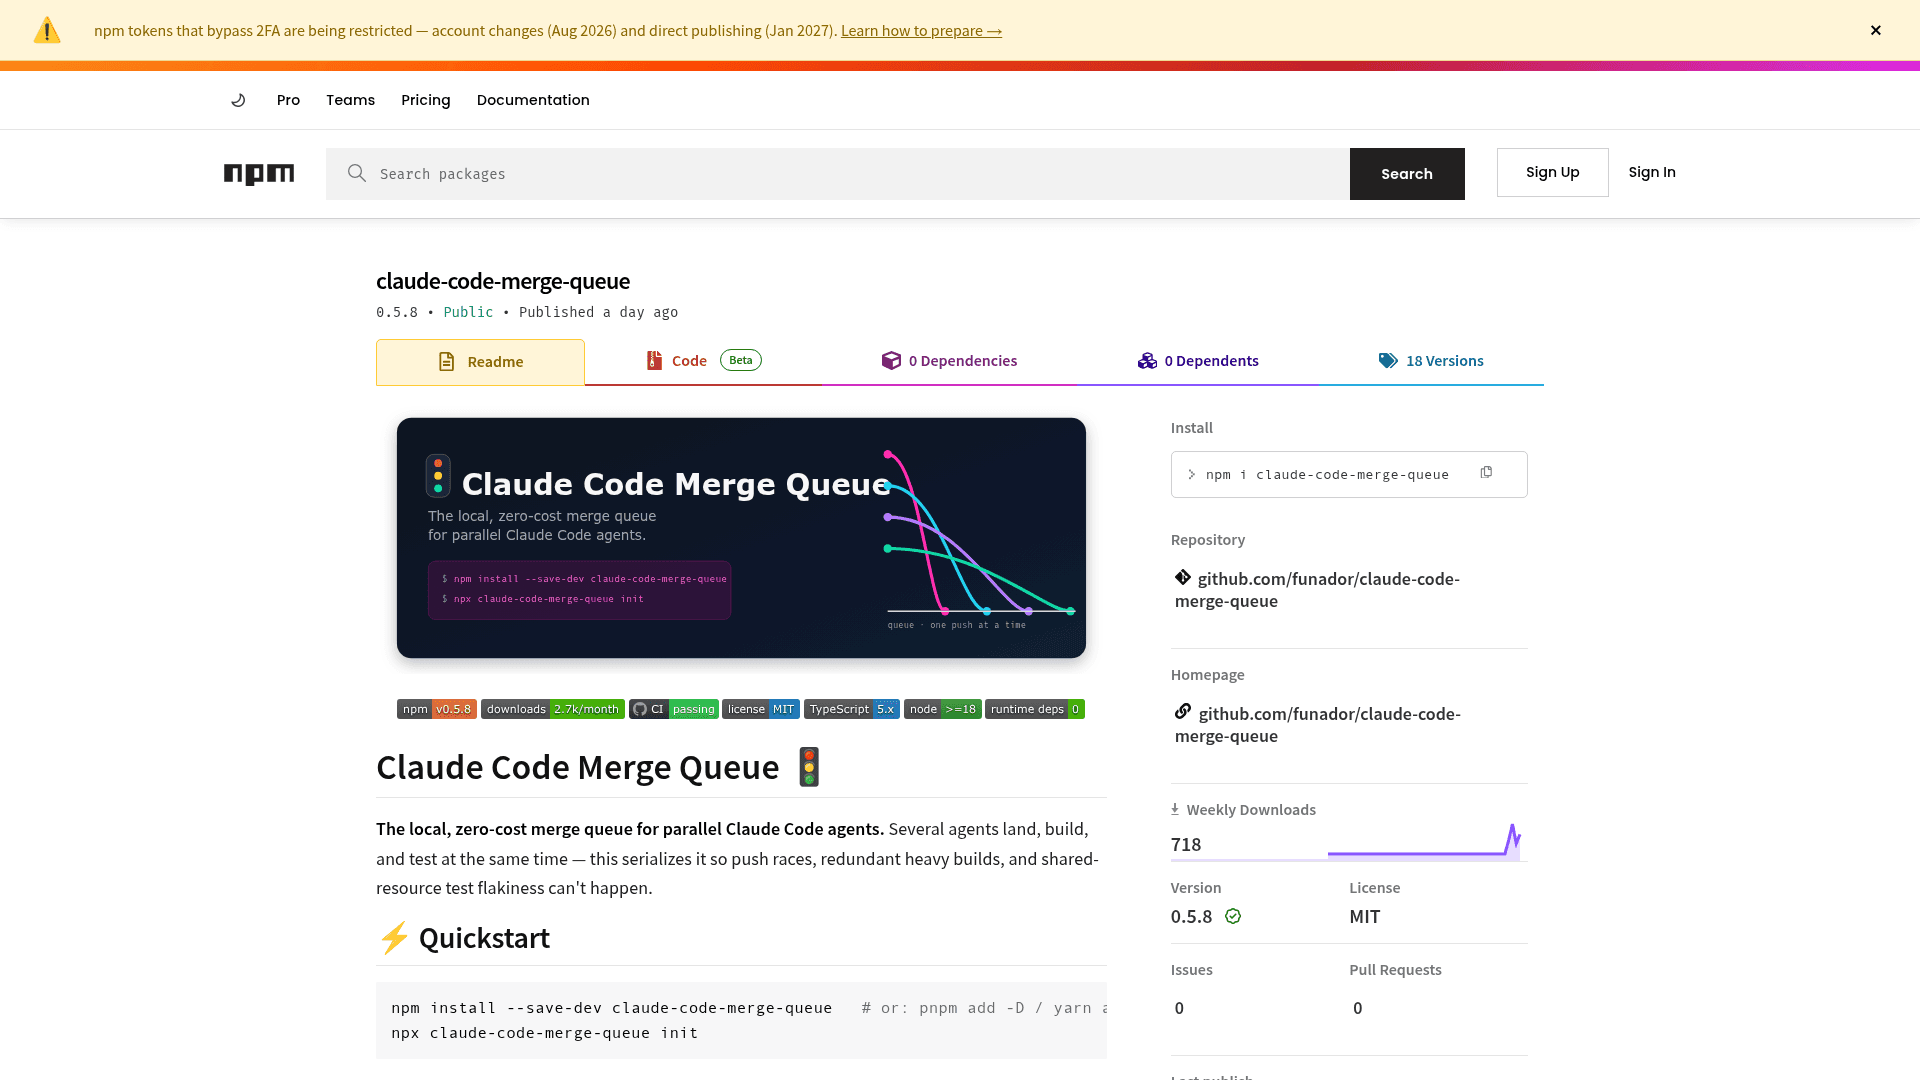Image resolution: width=1920 pixels, height=1080 pixels.
Task: Click the 0.5.8 version value in sidebar
Action: point(1191,917)
